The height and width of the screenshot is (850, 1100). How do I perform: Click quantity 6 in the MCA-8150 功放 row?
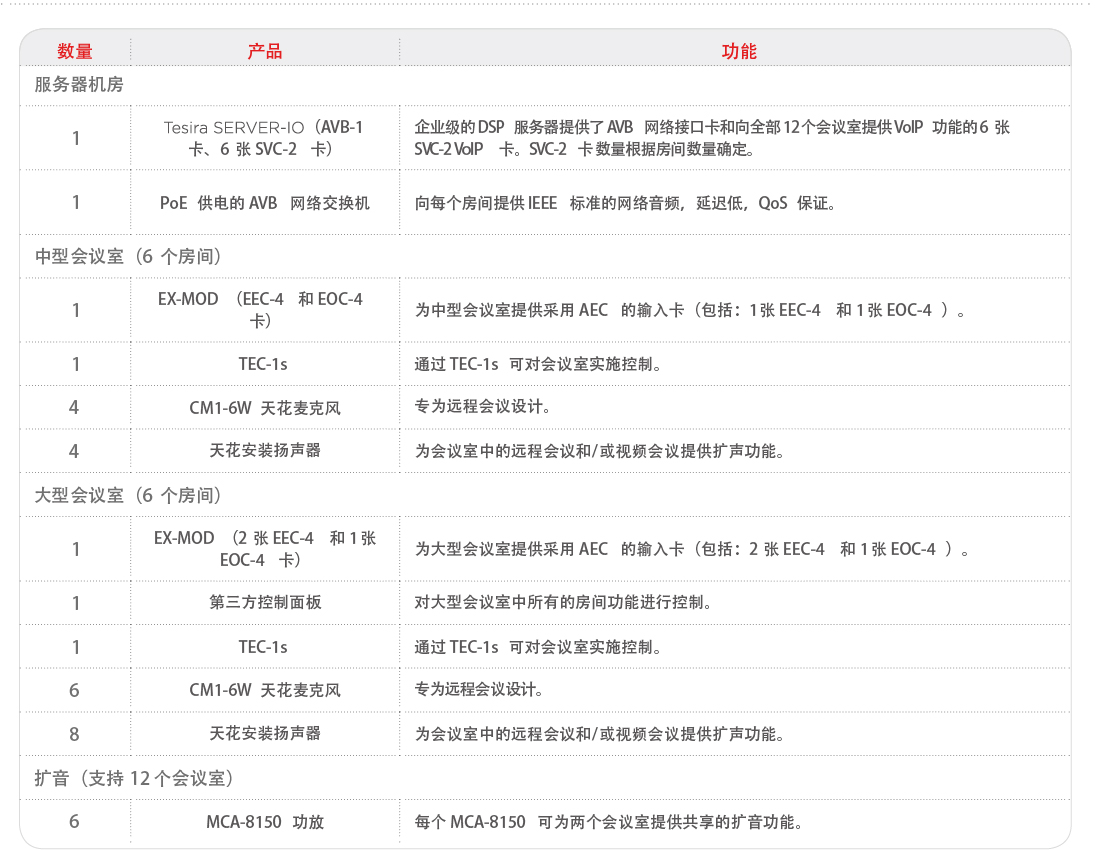(x=74, y=822)
